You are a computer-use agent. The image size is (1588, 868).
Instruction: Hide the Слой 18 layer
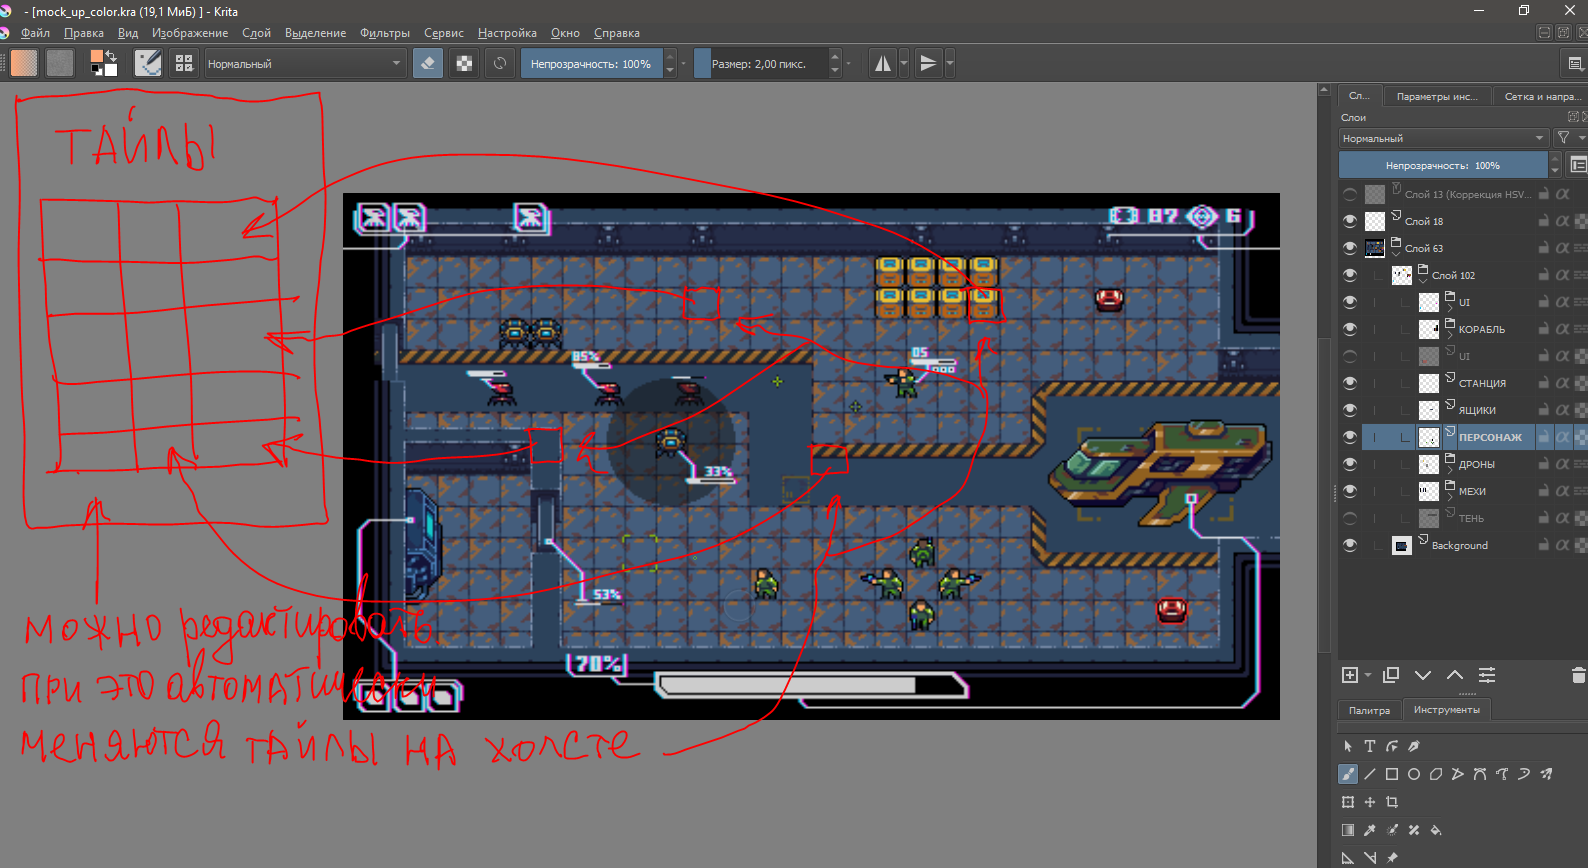(1350, 221)
